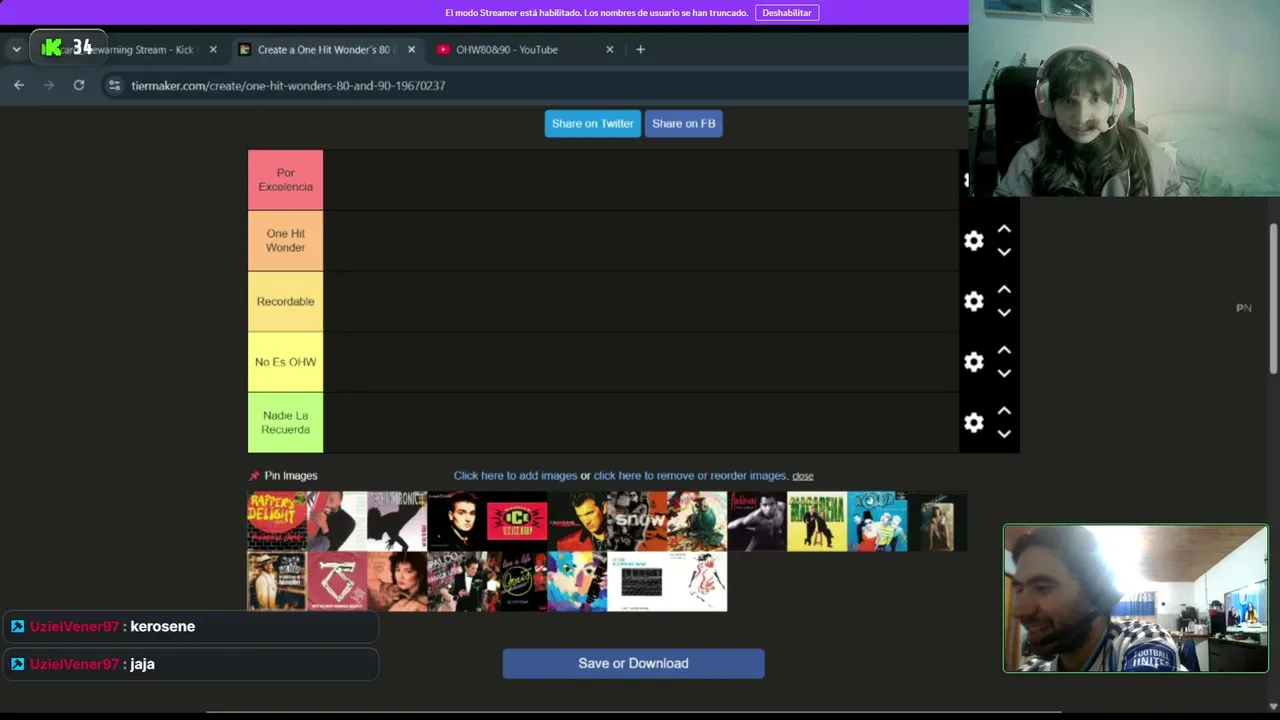
Task: Click Share on Twitter button
Action: 593,124
